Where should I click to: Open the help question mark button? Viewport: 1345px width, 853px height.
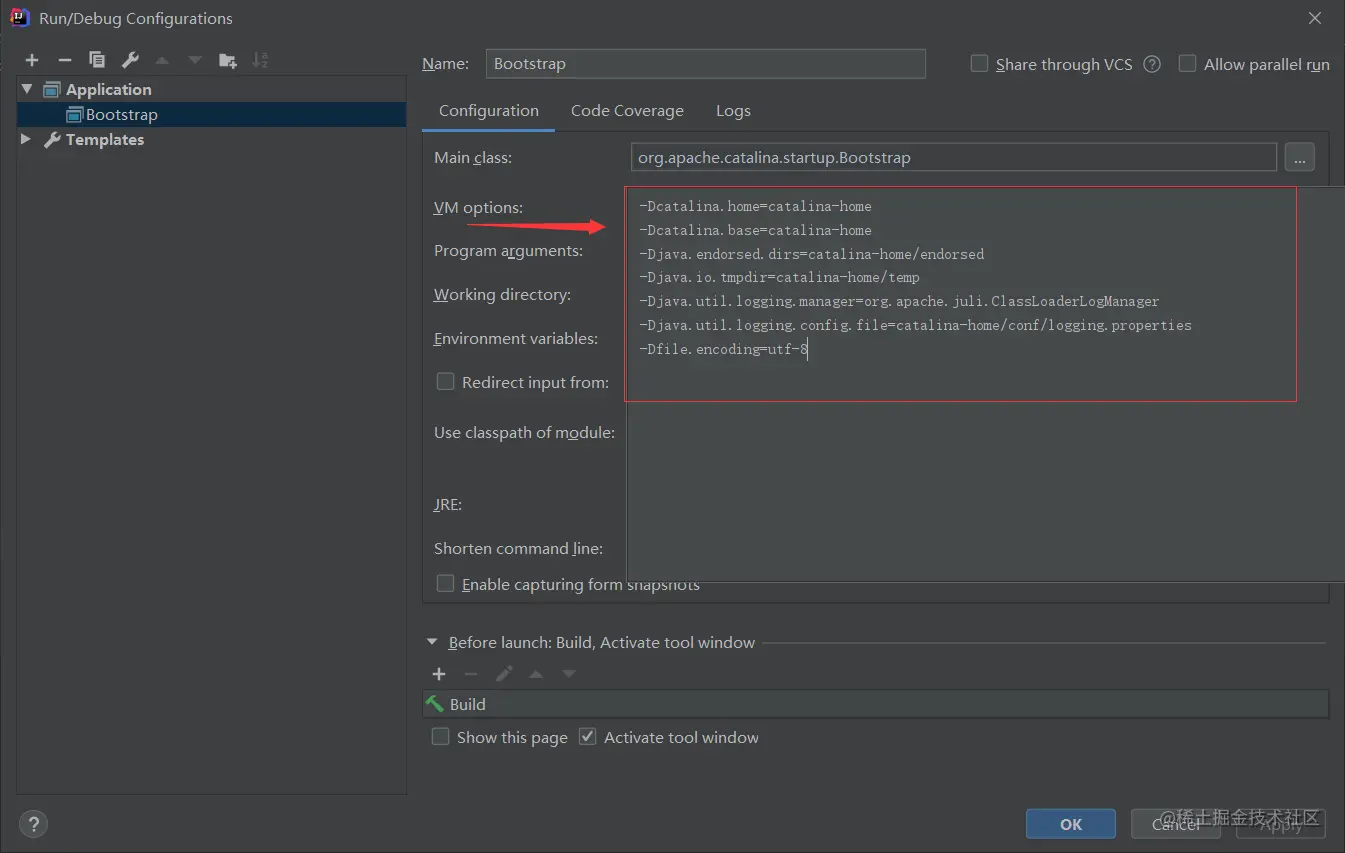pos(33,824)
